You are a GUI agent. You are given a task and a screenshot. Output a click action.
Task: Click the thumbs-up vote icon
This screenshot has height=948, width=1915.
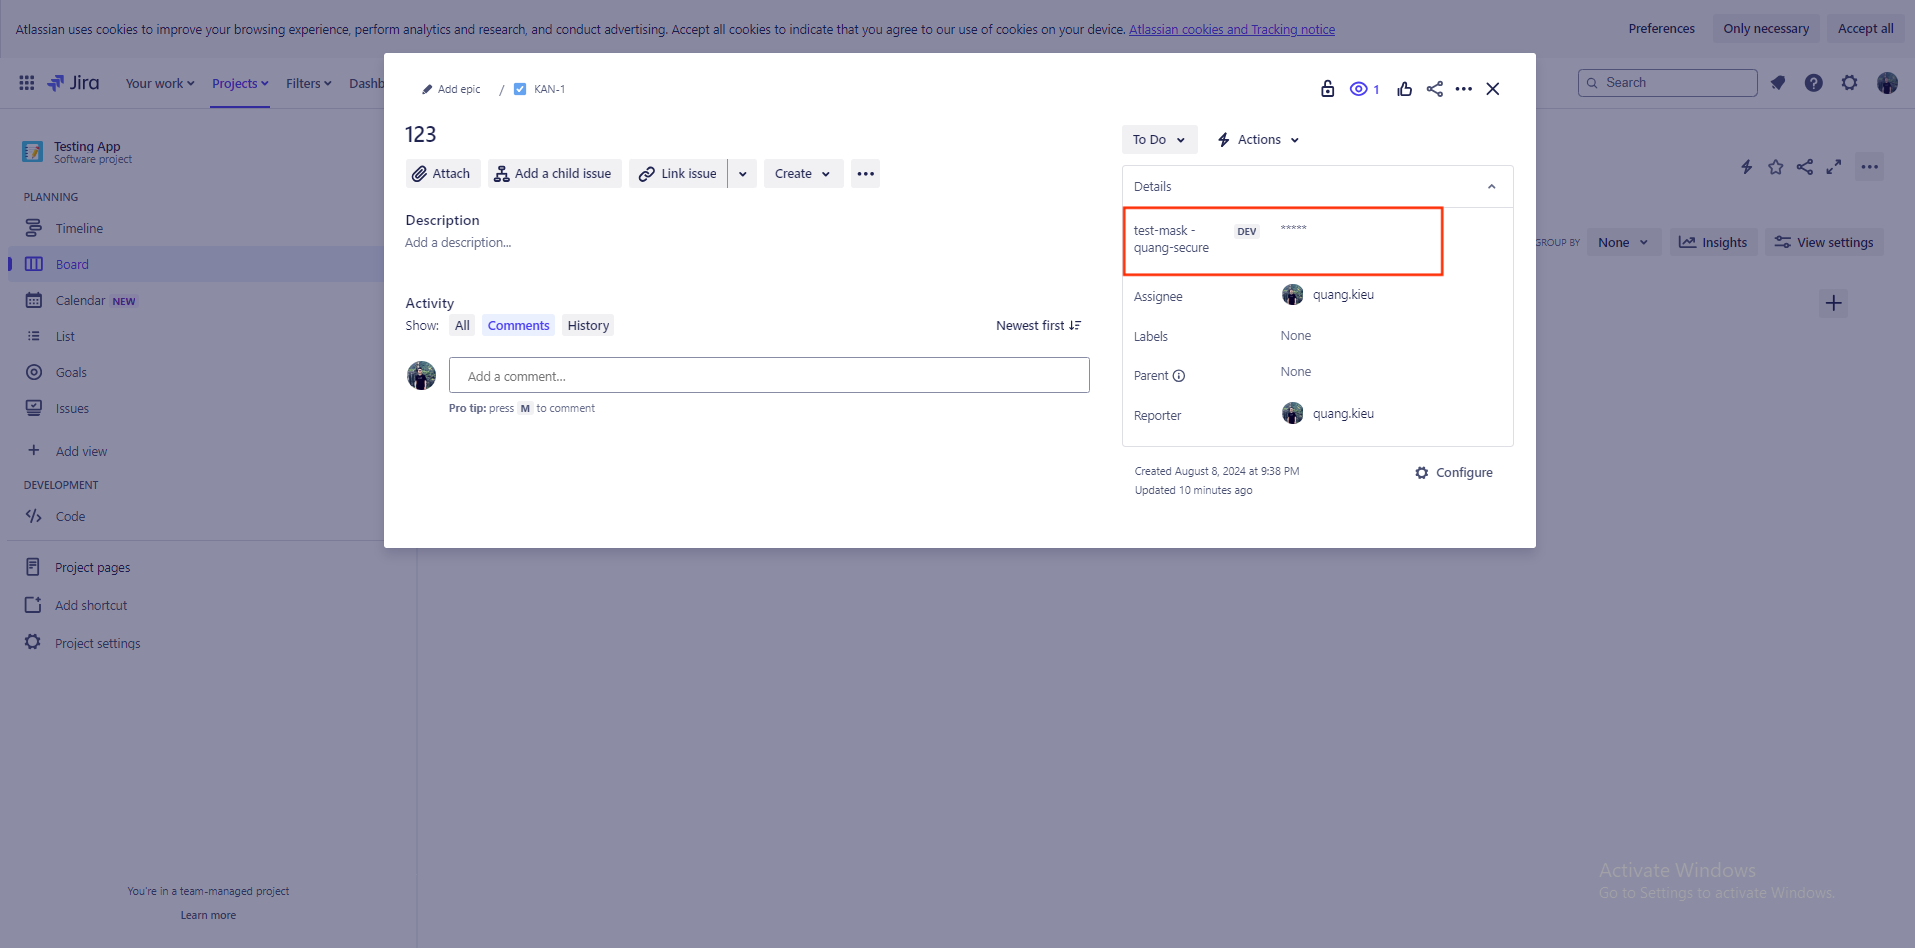point(1404,89)
